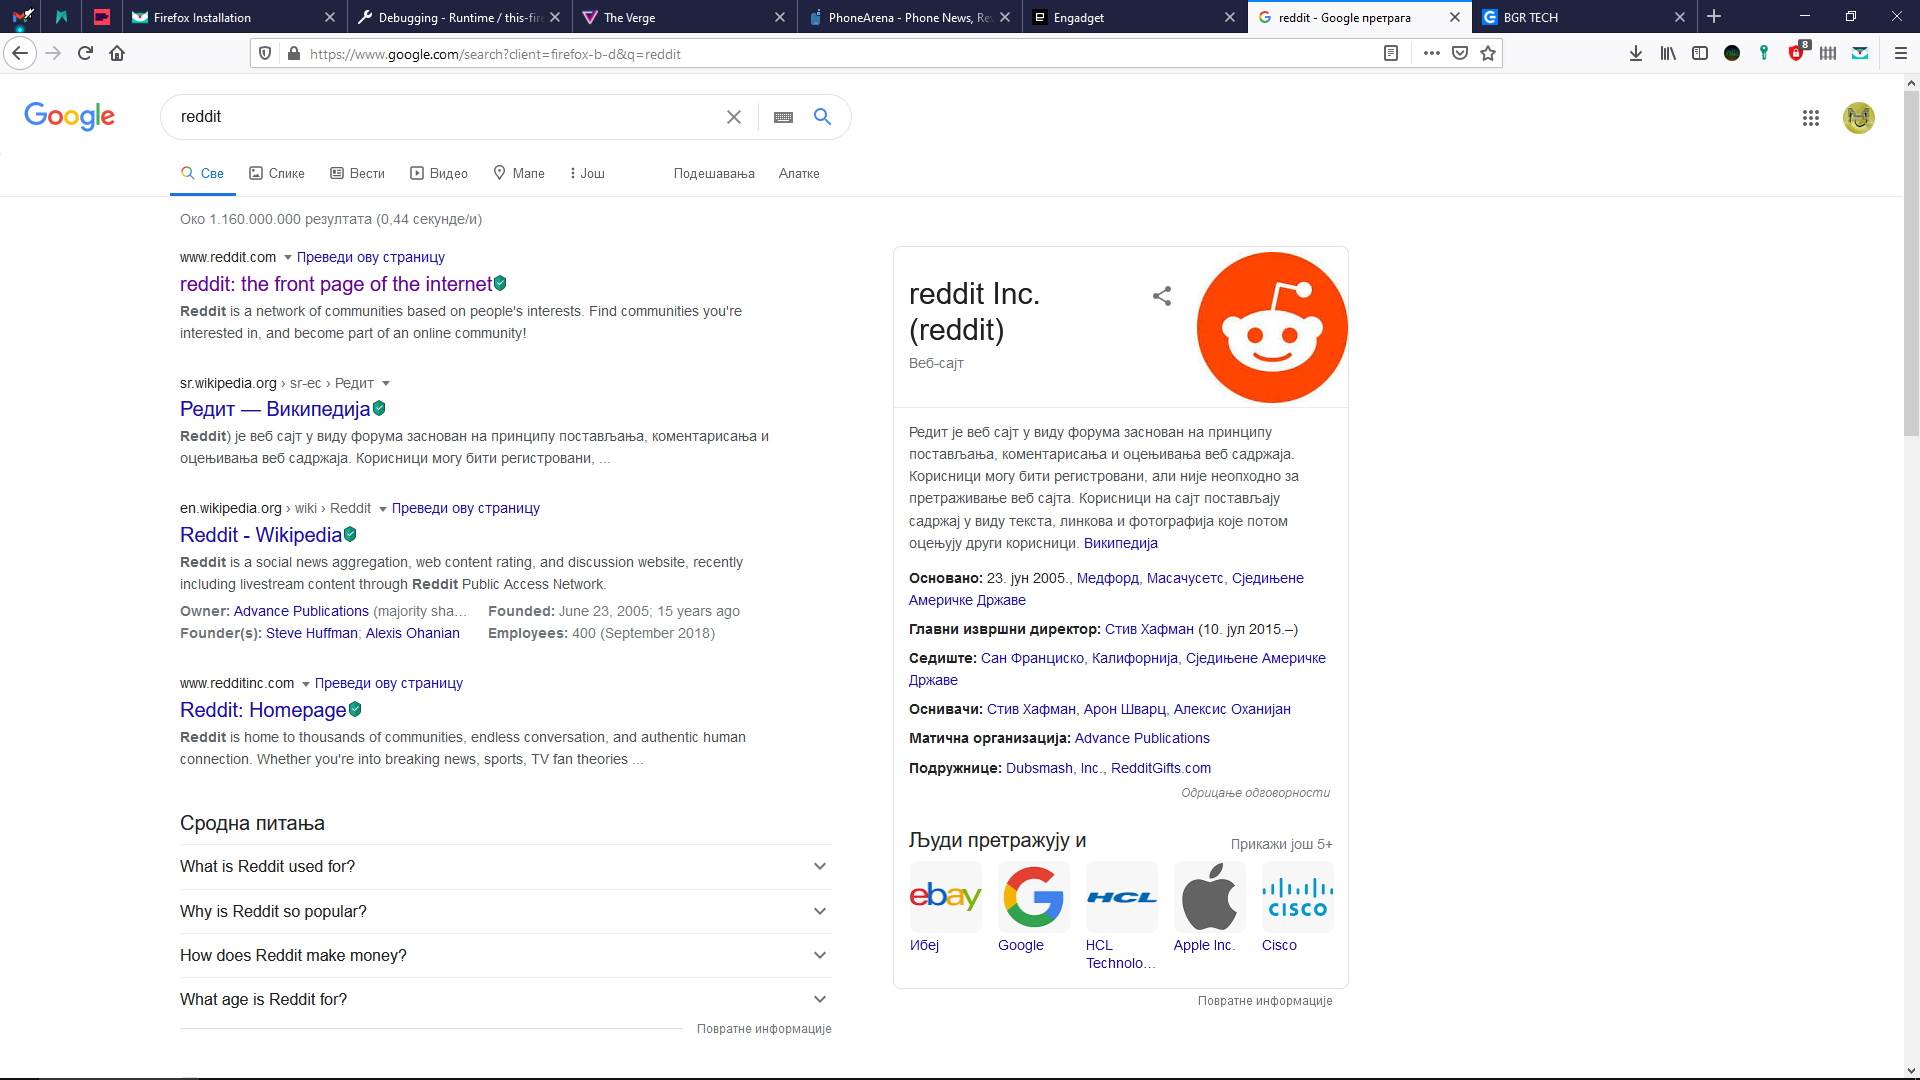Open 'reddit: the front page of the internet' result

point(334,284)
